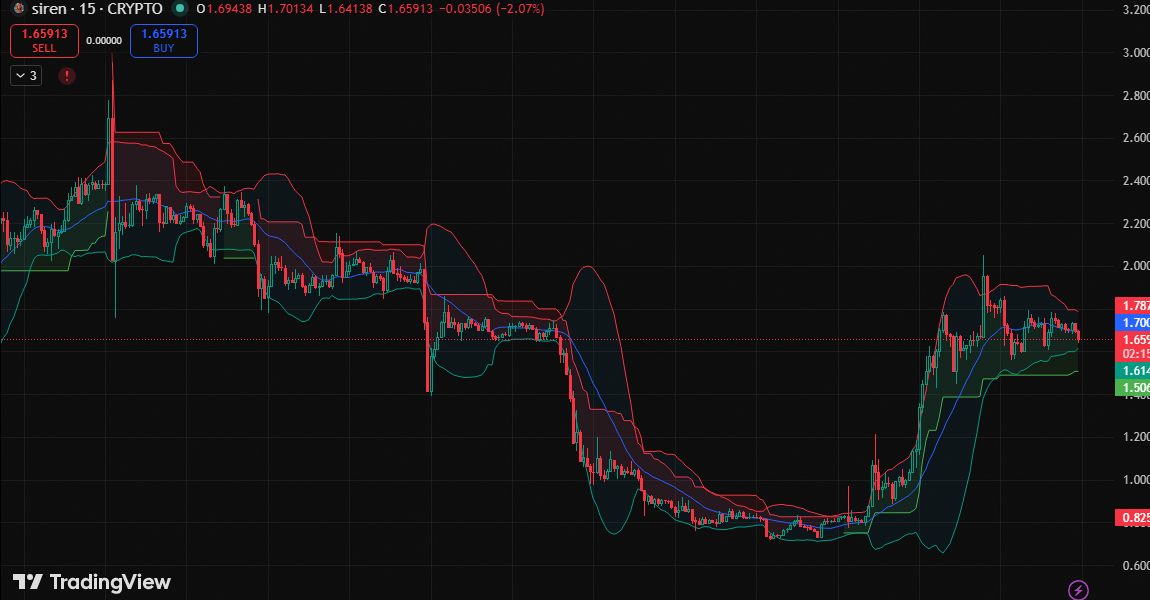This screenshot has width=1150, height=600.
Task: Click the red 0.82 price label
Action: coord(1132,518)
